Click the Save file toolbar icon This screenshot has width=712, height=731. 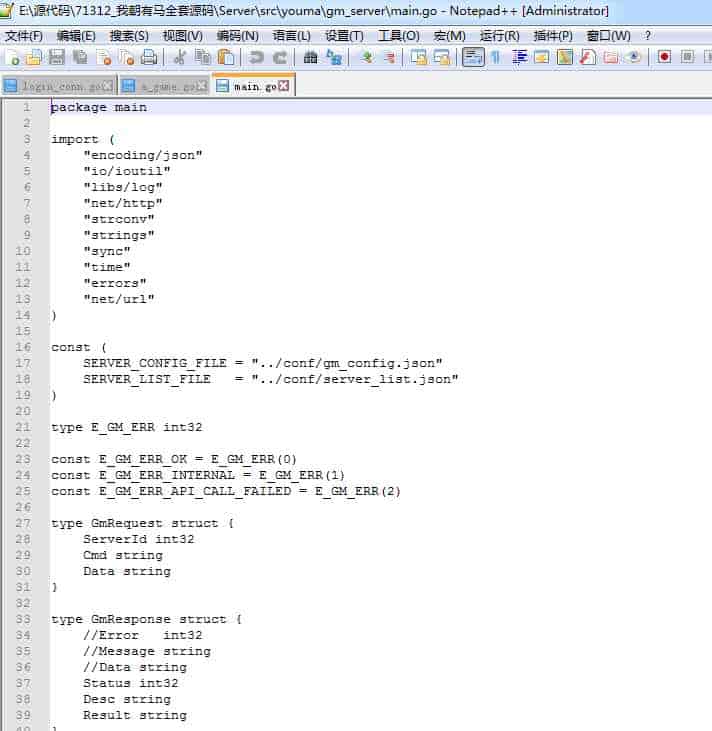(57, 57)
